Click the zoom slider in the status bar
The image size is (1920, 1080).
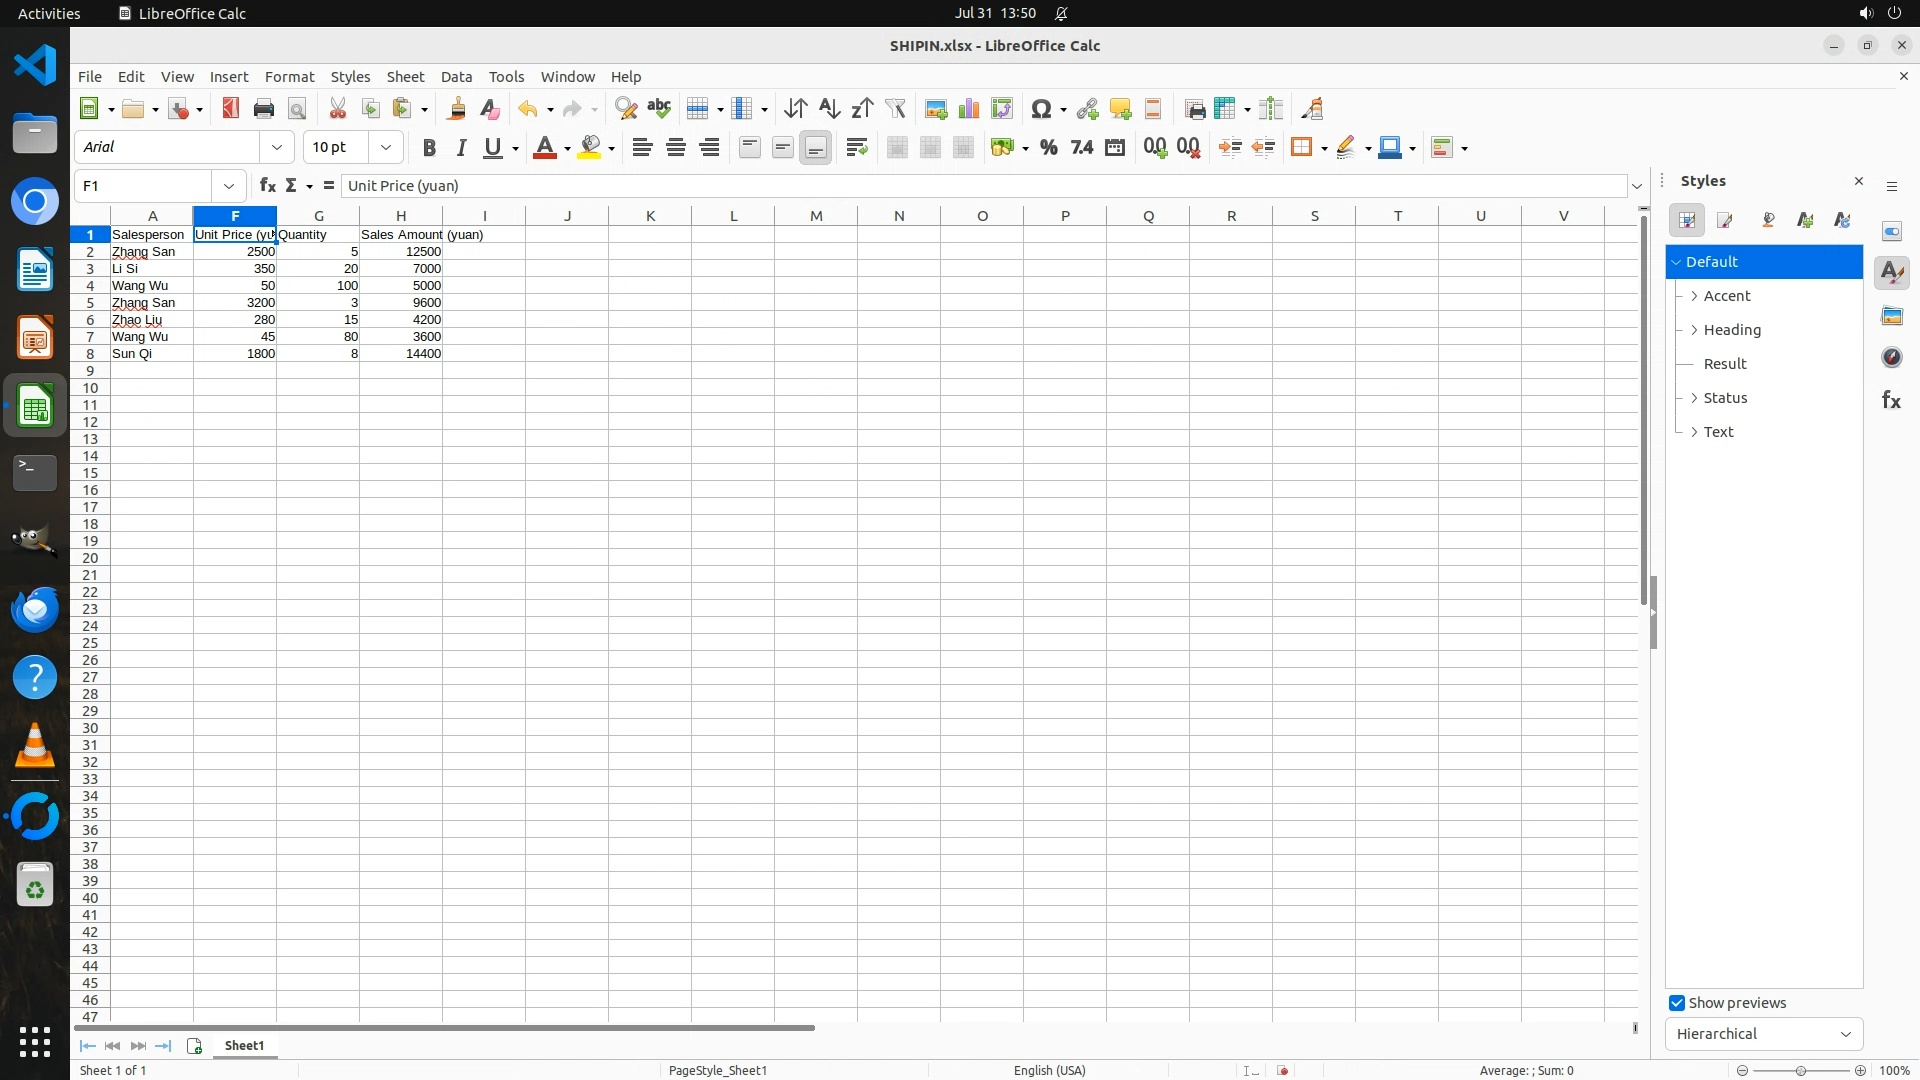(1800, 1071)
